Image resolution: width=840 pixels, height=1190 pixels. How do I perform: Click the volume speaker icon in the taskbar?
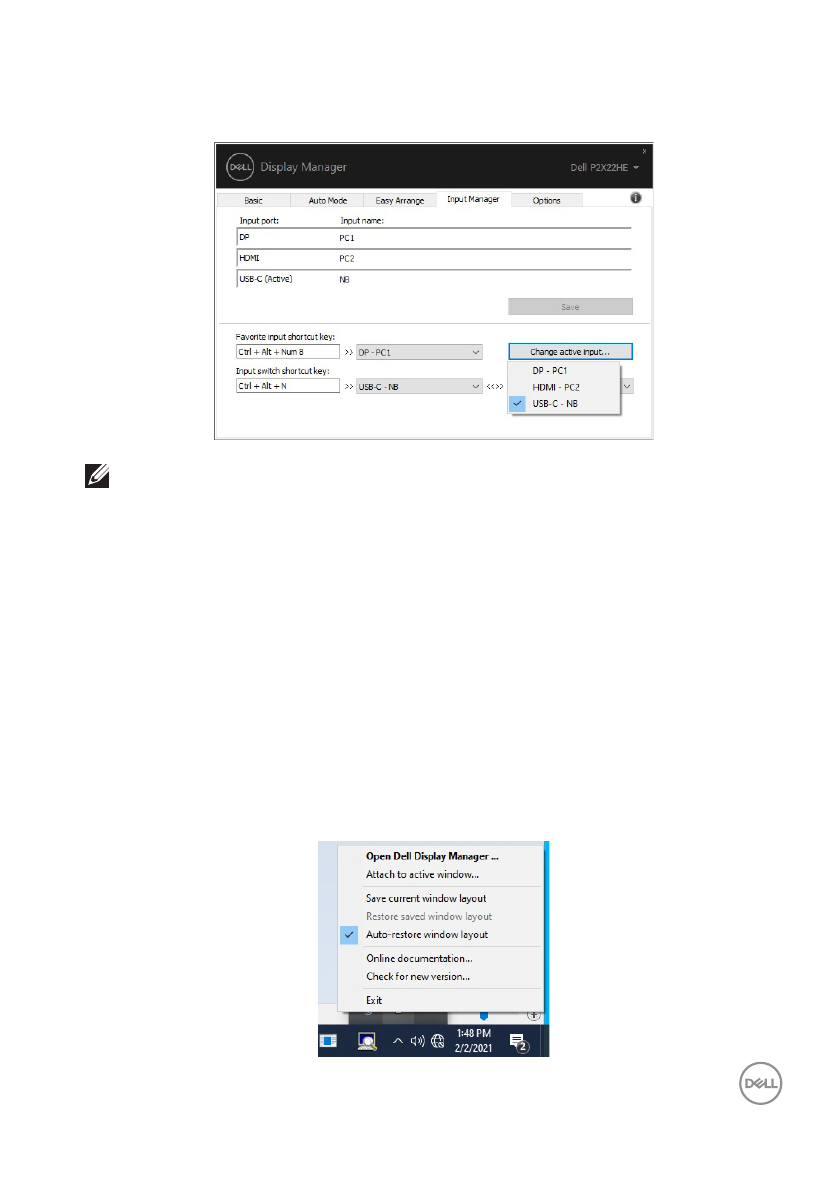[417, 1041]
